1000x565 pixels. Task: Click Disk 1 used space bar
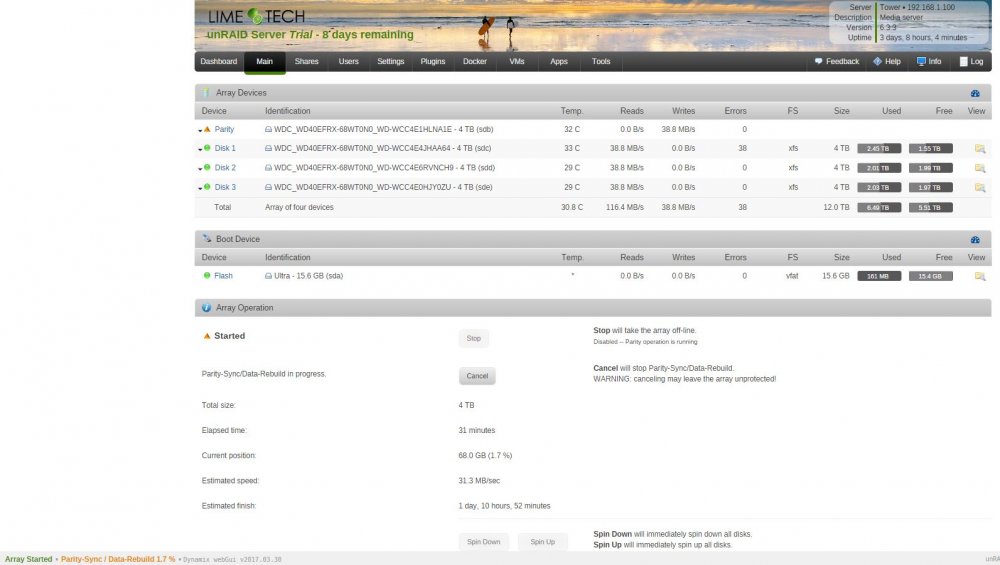click(879, 149)
